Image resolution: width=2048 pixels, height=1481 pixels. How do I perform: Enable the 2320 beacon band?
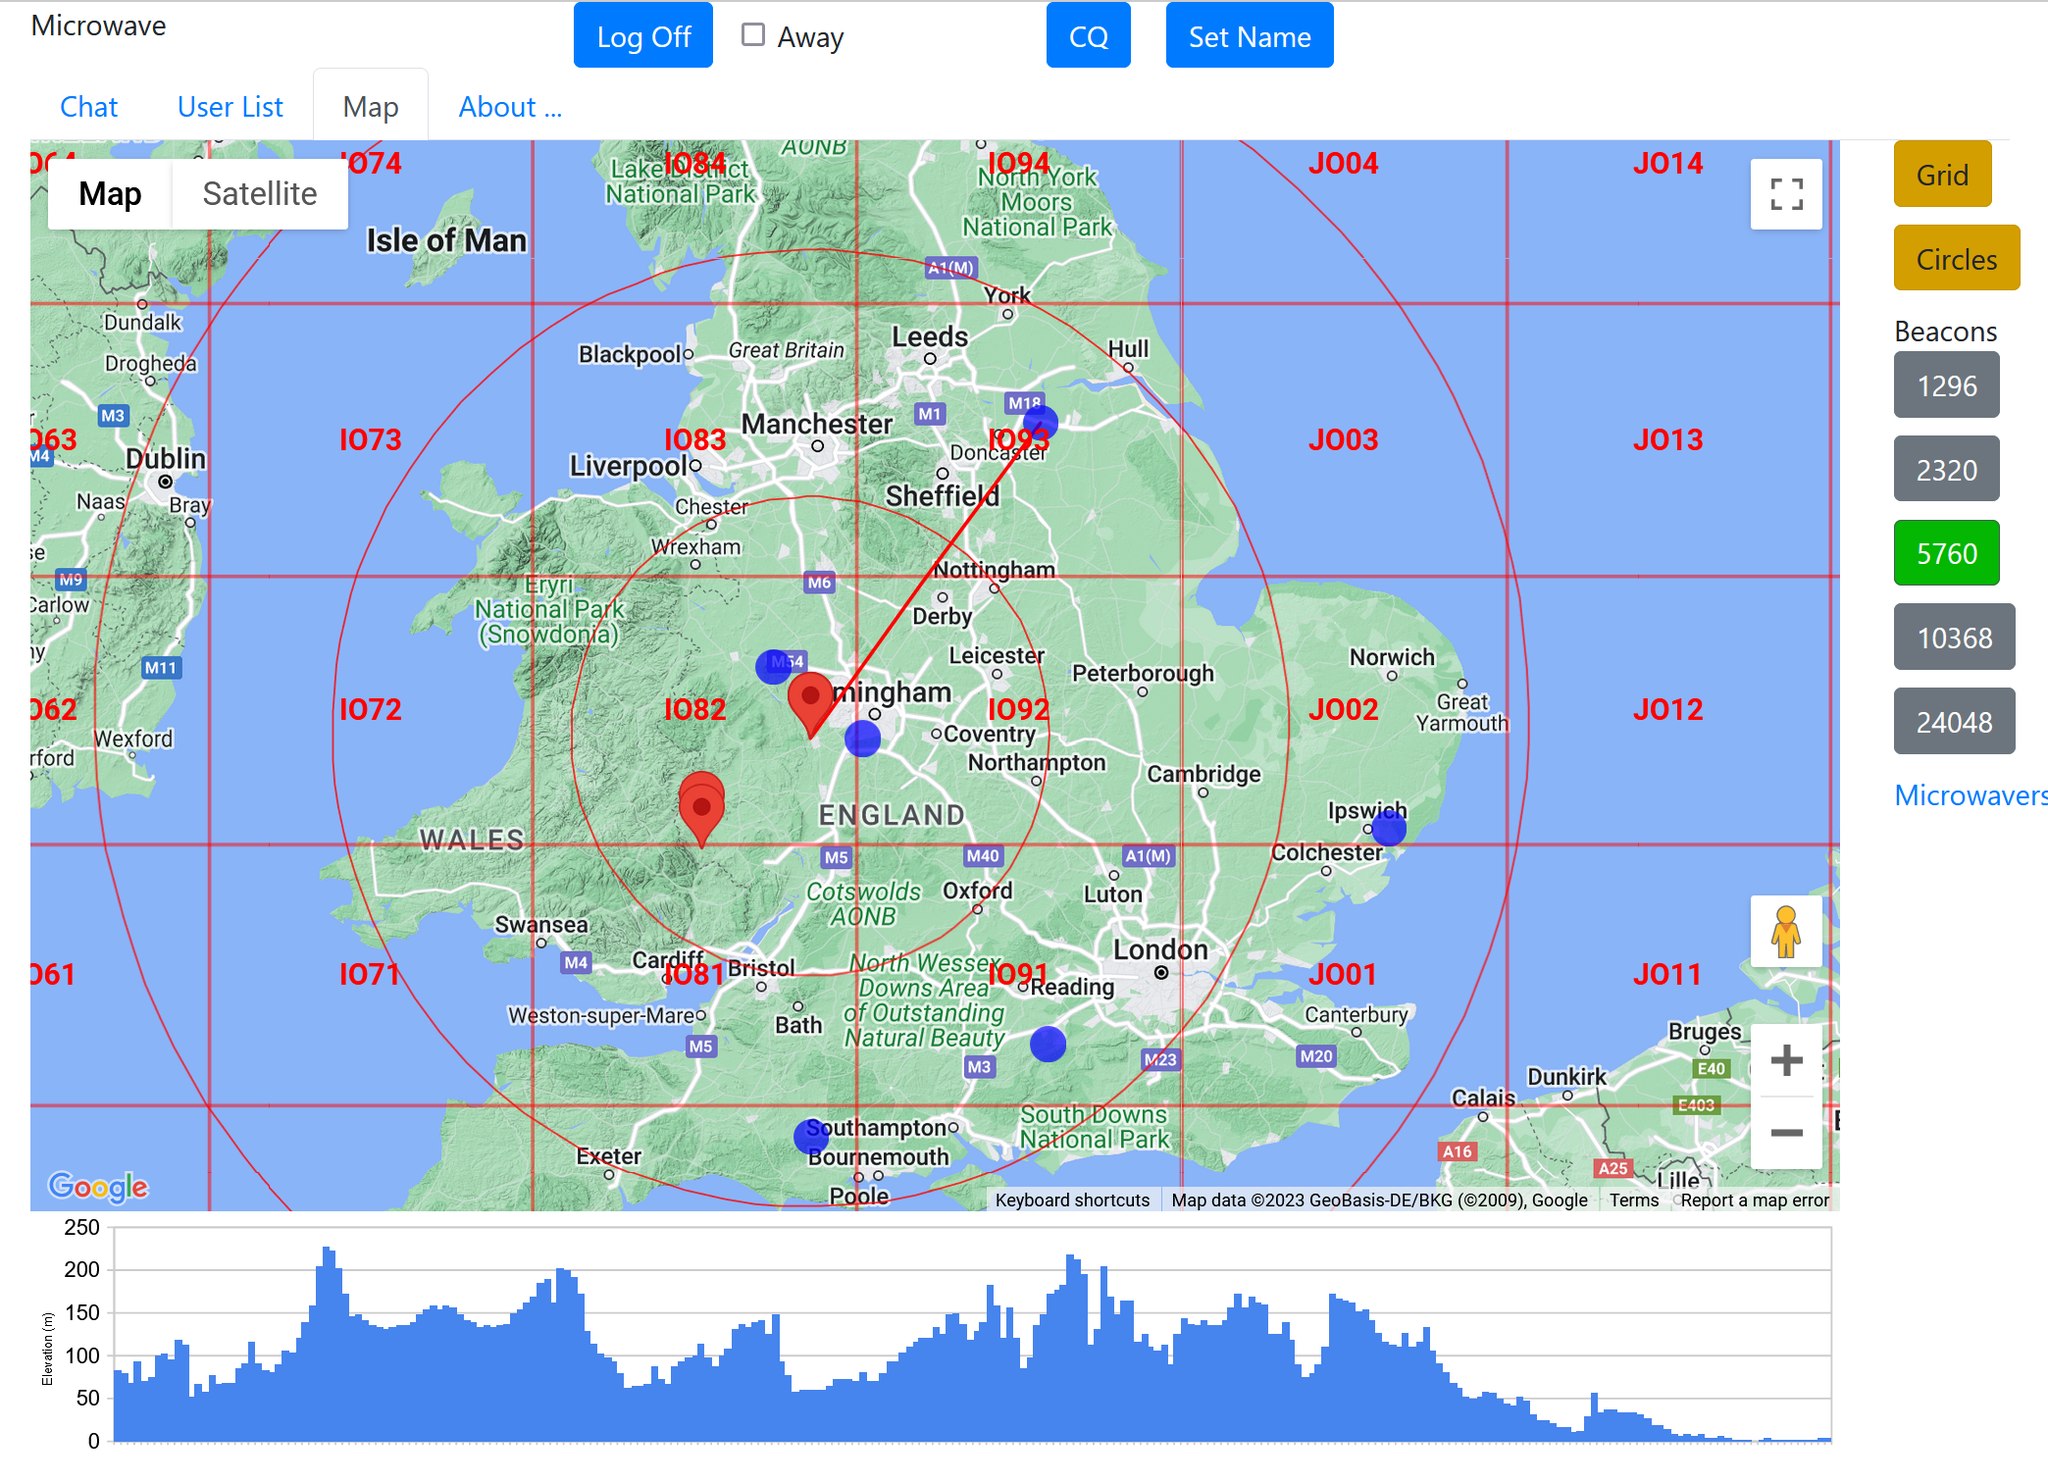pos(1946,469)
